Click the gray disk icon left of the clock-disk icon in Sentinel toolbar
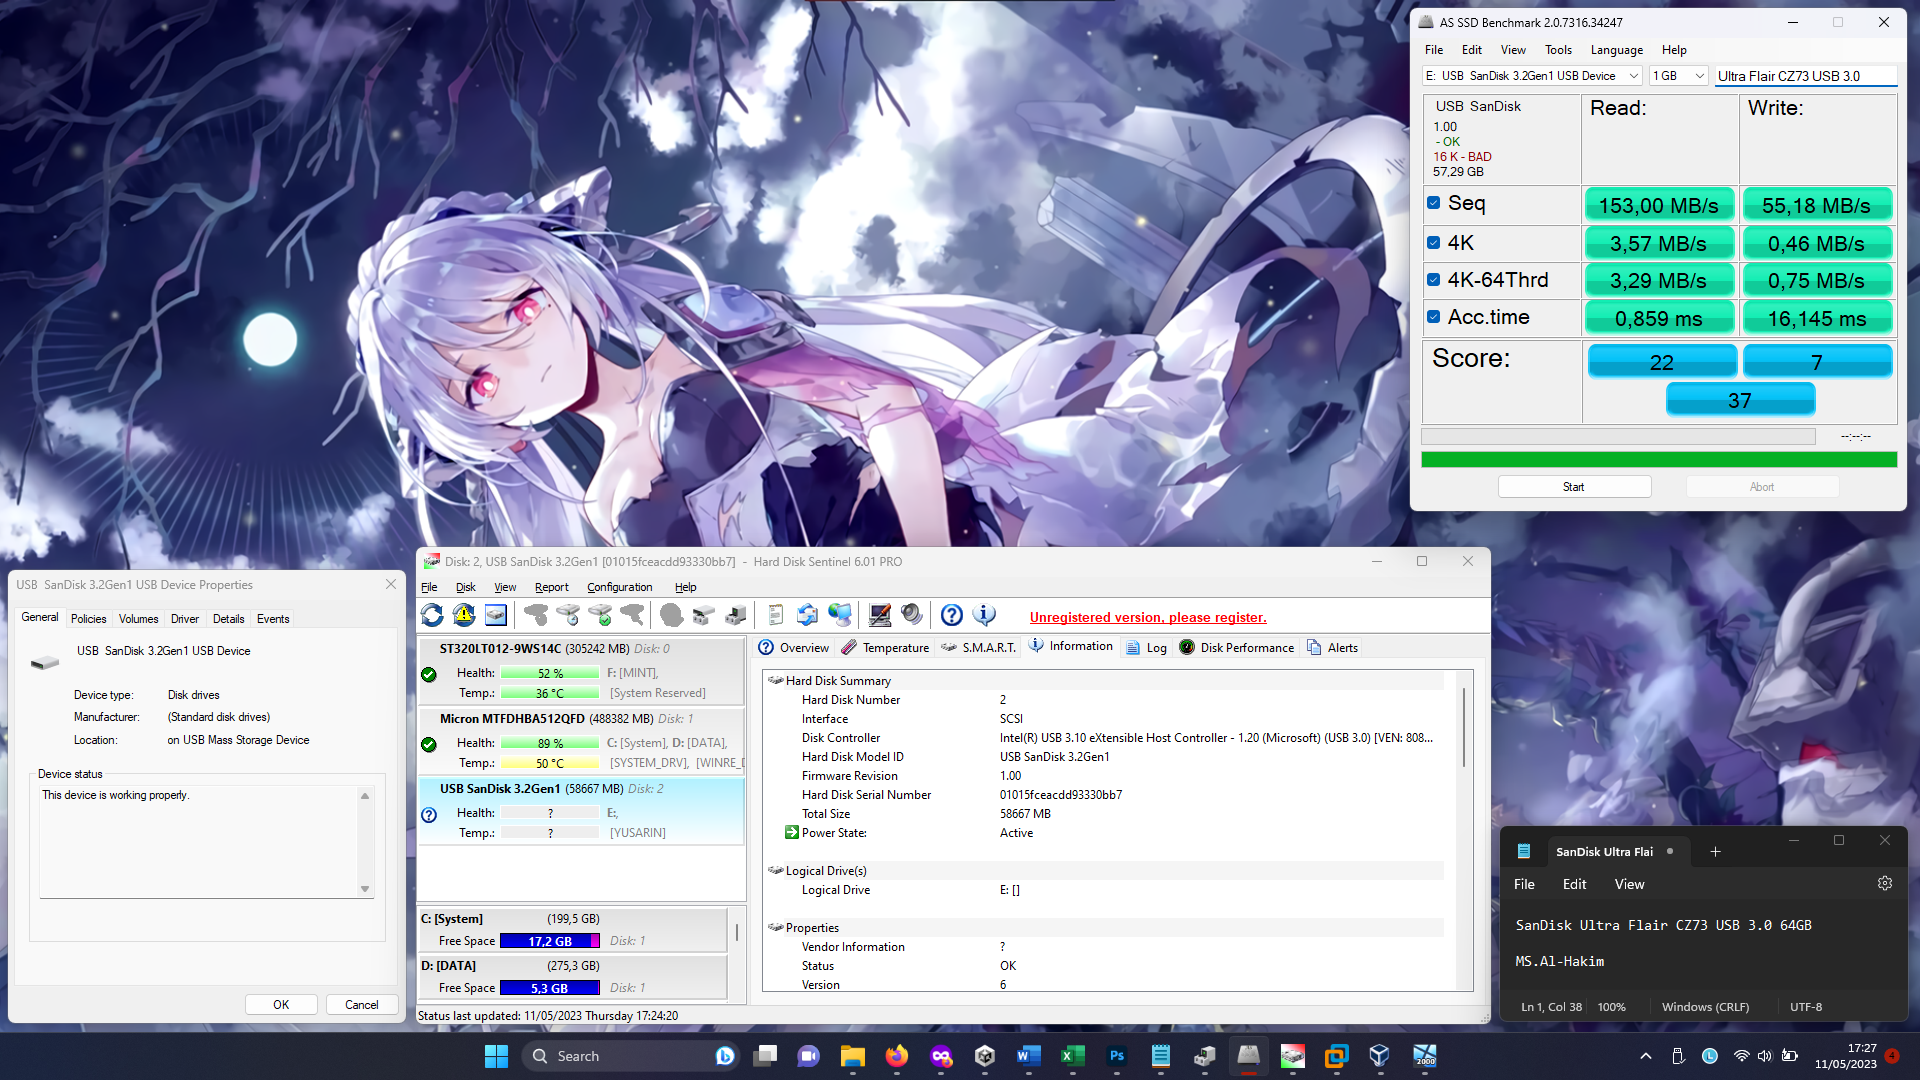1920x1080 pixels. [536, 616]
